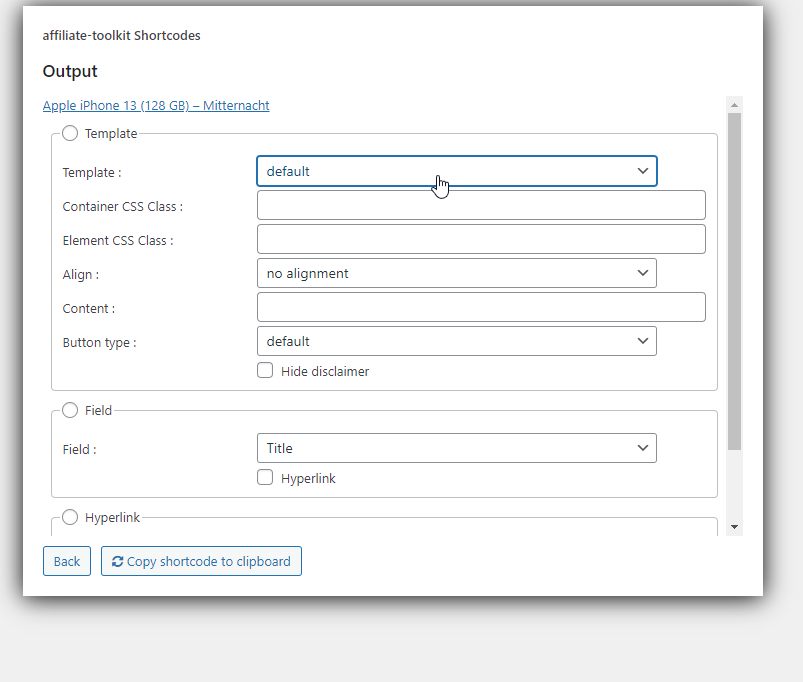The image size is (803, 682).
Task: Open the Apple iPhone 13 Mitternacht link
Action: [156, 105]
